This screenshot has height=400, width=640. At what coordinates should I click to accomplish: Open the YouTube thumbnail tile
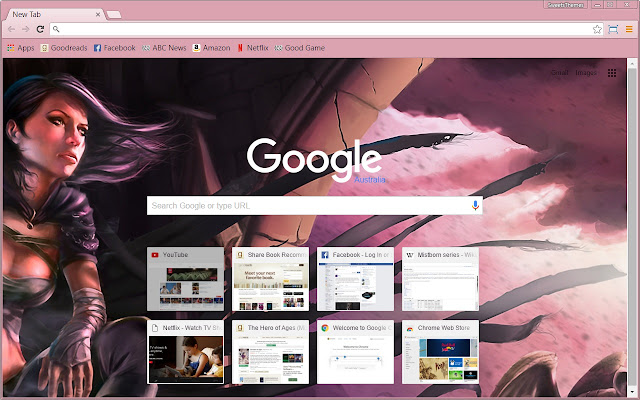point(185,279)
